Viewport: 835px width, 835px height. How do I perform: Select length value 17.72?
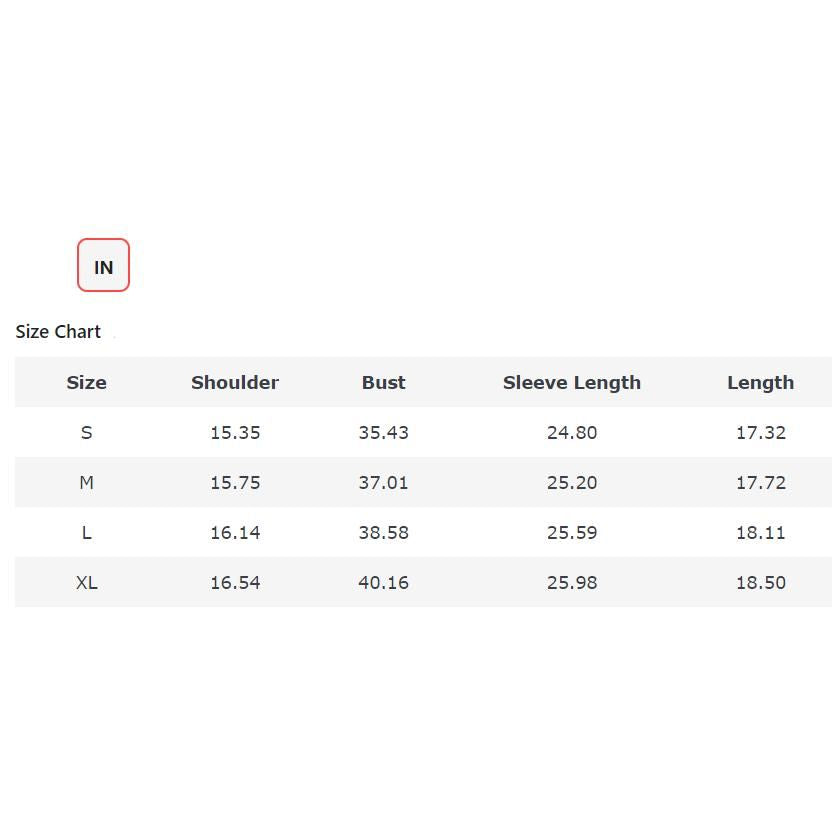click(x=760, y=482)
